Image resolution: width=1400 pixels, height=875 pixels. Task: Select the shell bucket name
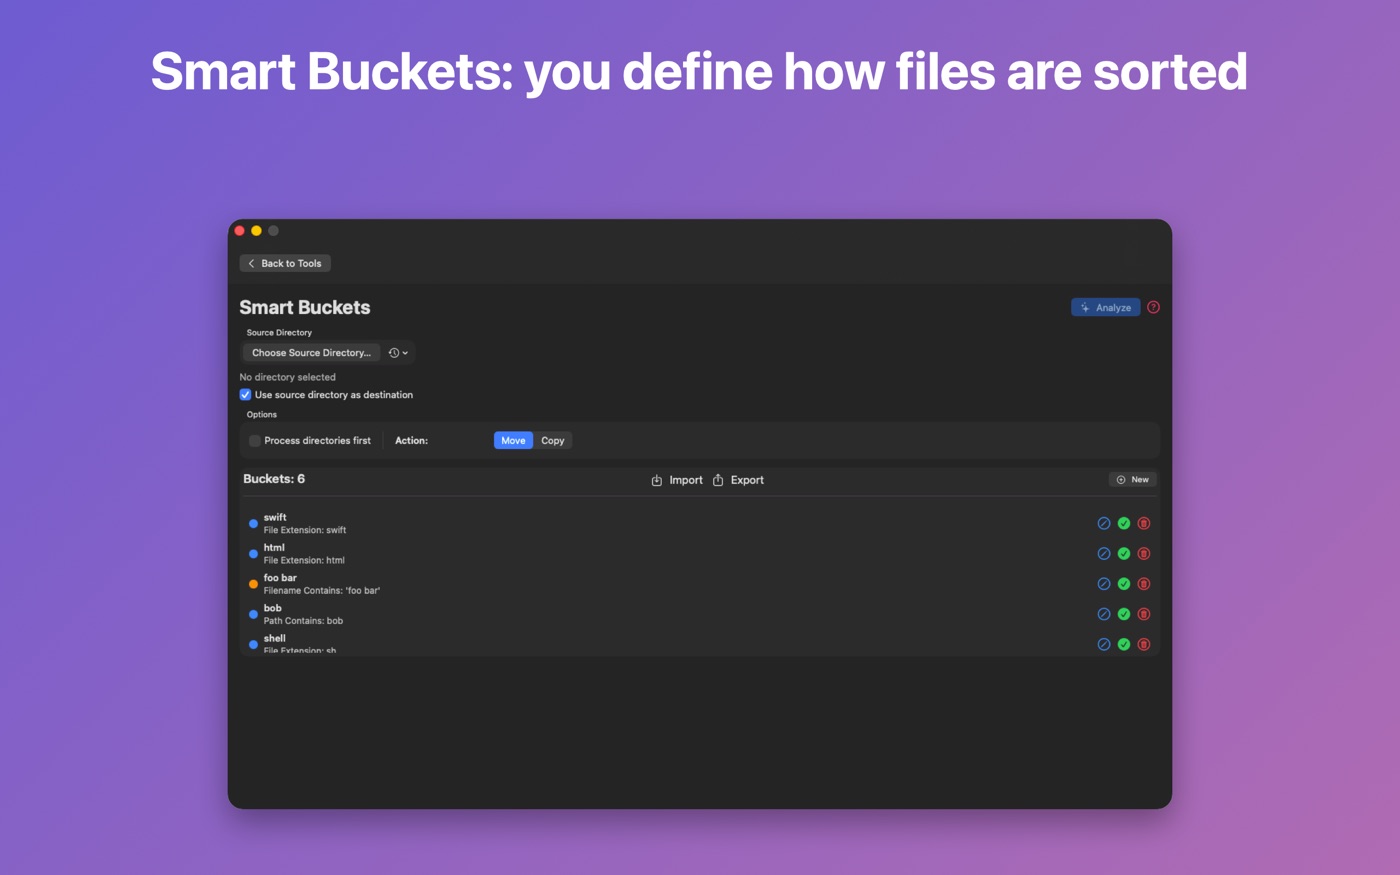coord(275,638)
